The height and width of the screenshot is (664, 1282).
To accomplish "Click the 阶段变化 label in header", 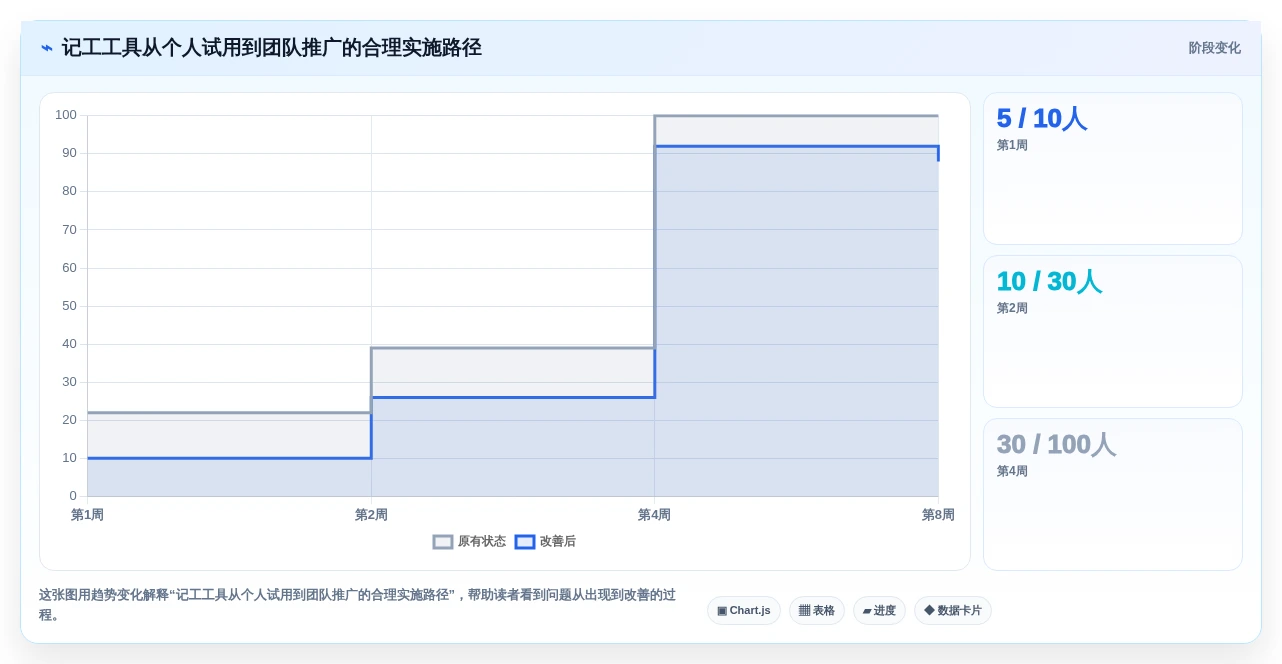I will (1214, 48).
